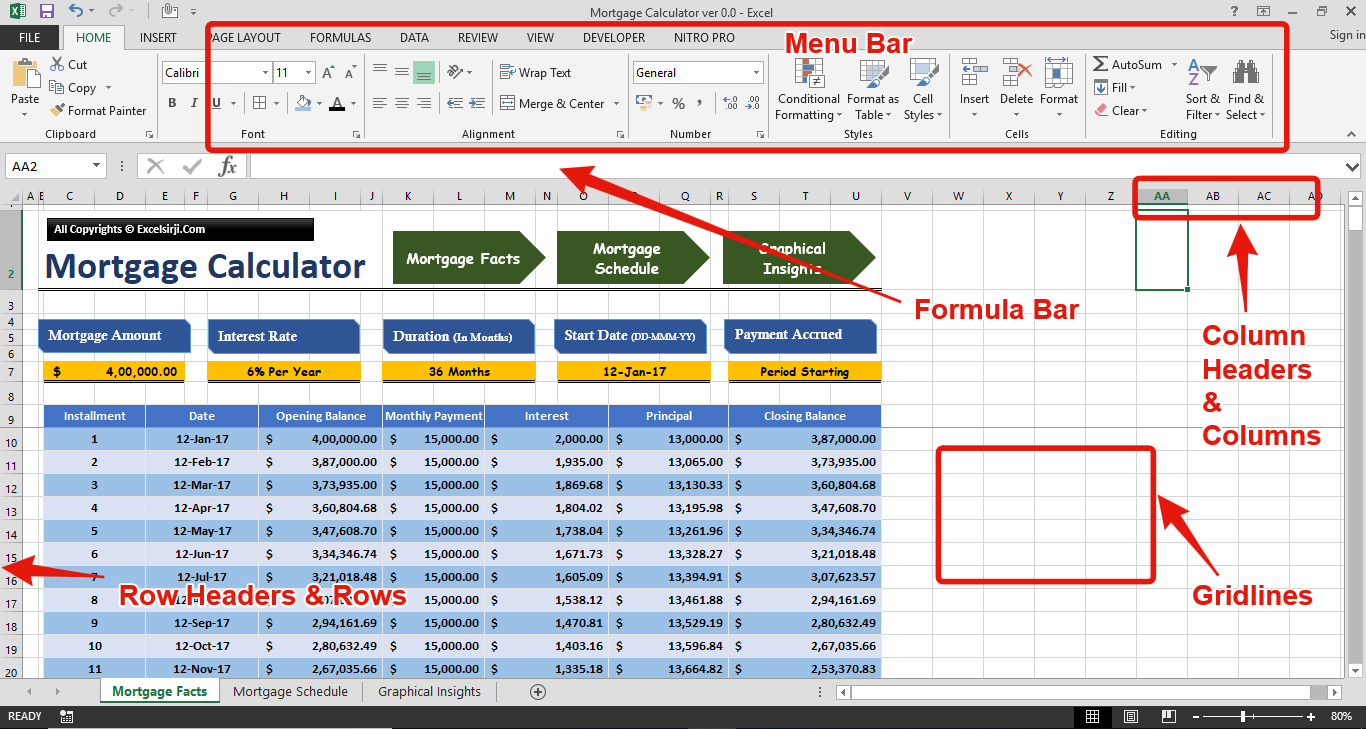Switch to the FORMULAS tab
Viewport: 1366px width, 729px height.
pyautogui.click(x=340, y=37)
